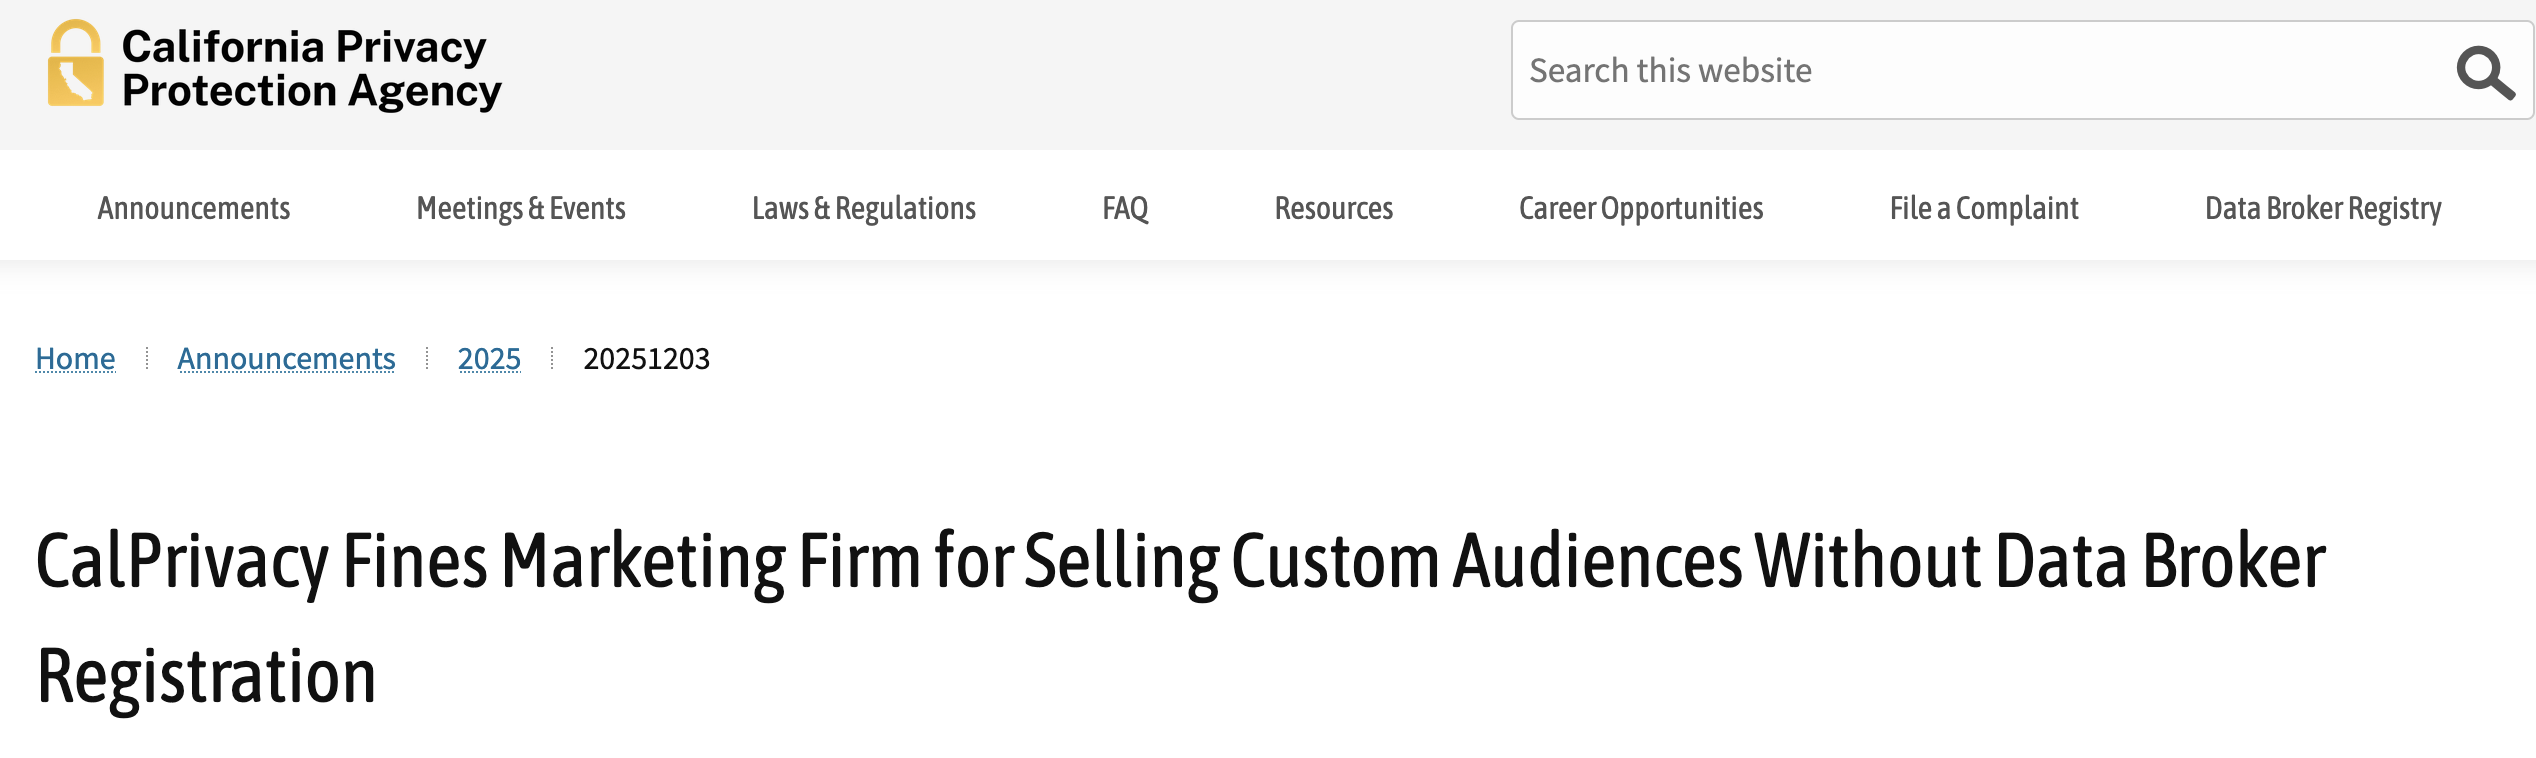Click the 'California Privacy Protection Agency' site title
The height and width of the screenshot is (758, 2536).
pos(311,69)
